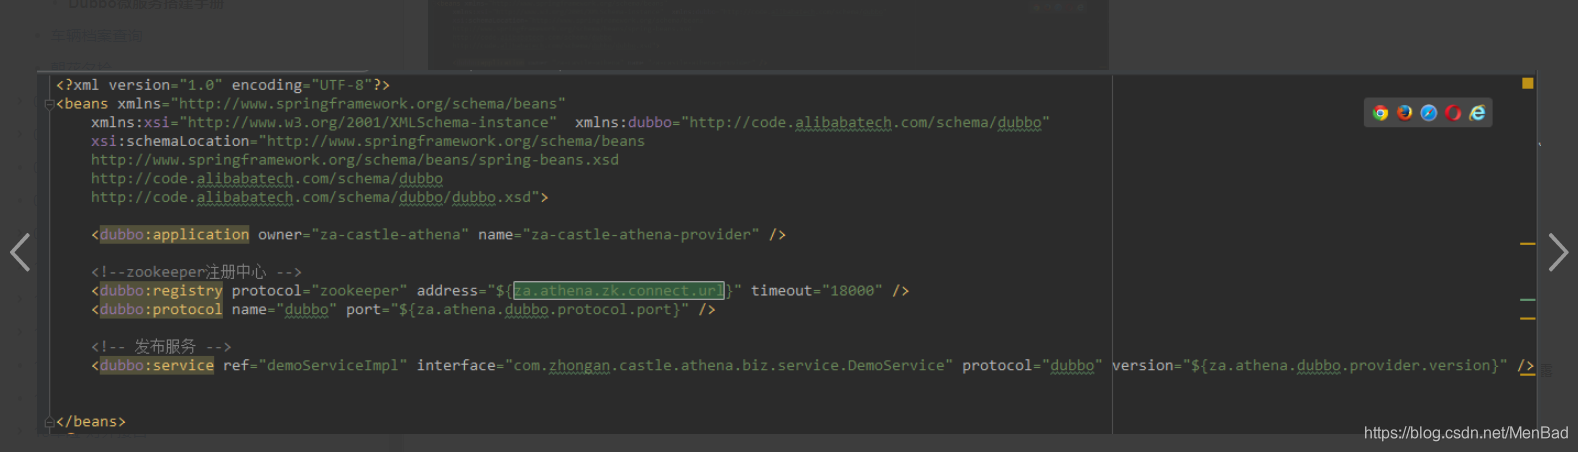This screenshot has height=452, width=1578.
Task: Click the dubbo:registry tag
Action: (x=161, y=291)
